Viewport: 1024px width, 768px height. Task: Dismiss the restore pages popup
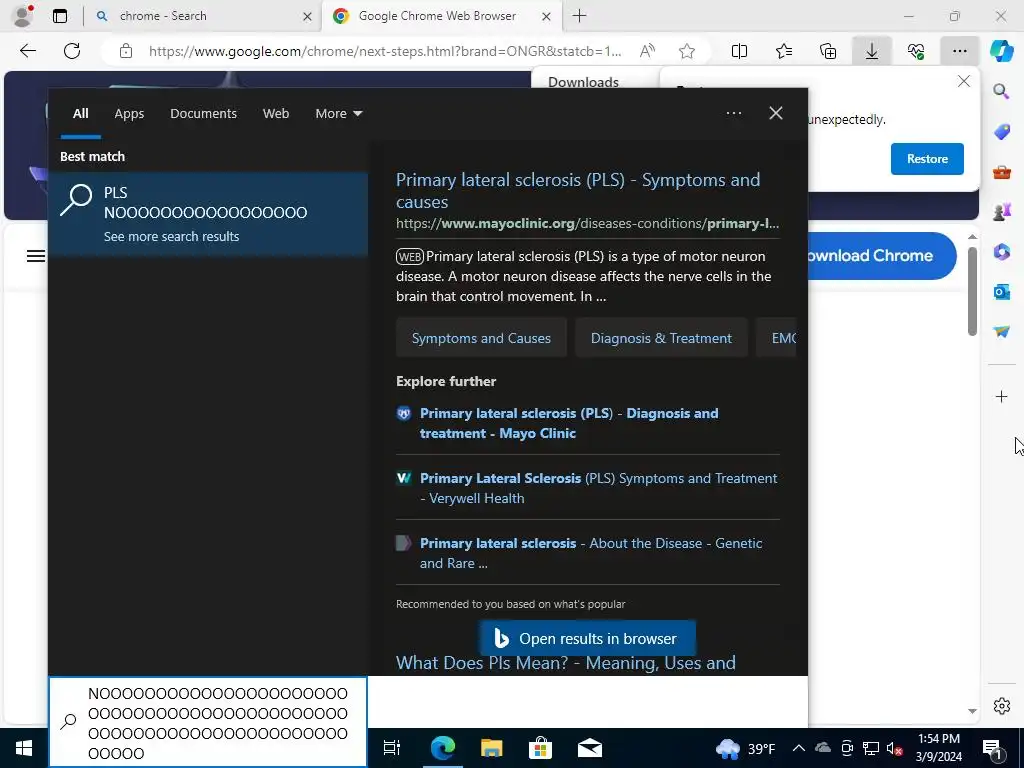coord(964,81)
